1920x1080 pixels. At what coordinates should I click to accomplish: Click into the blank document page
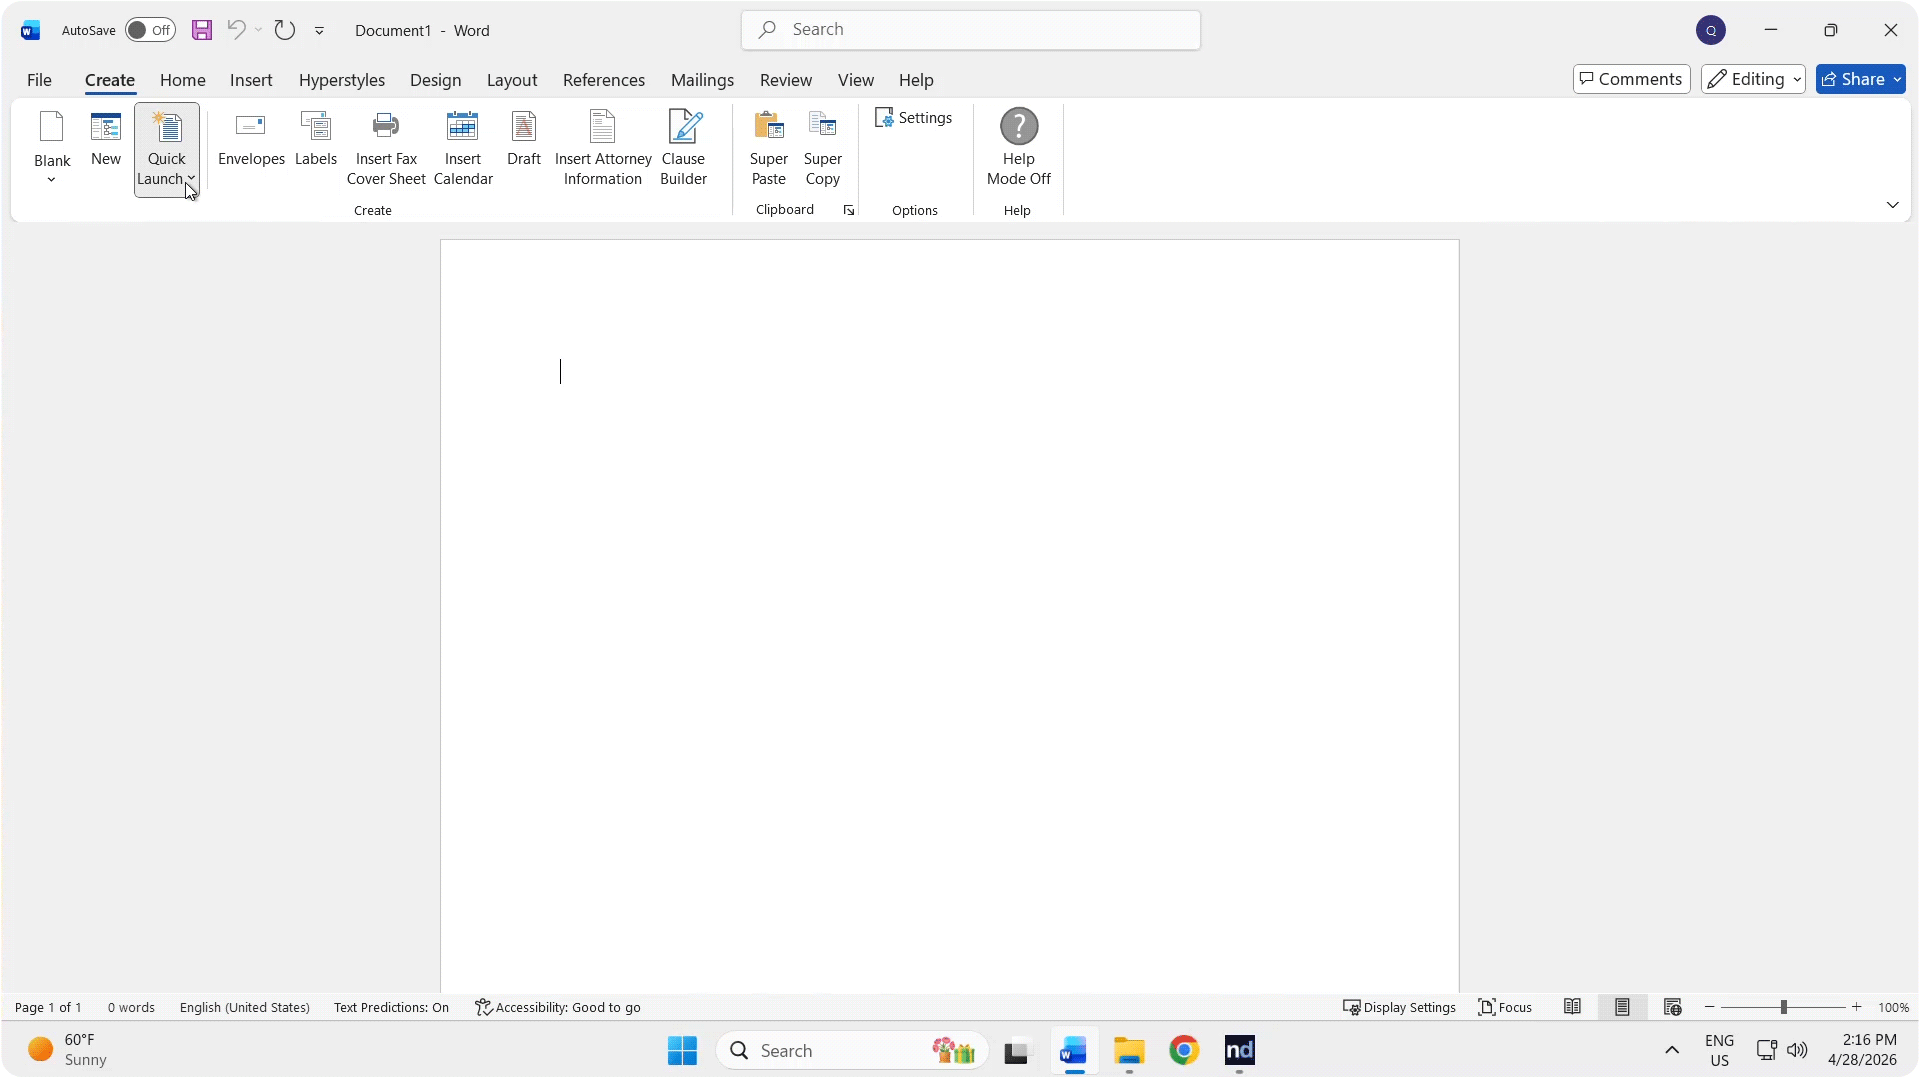949,616
